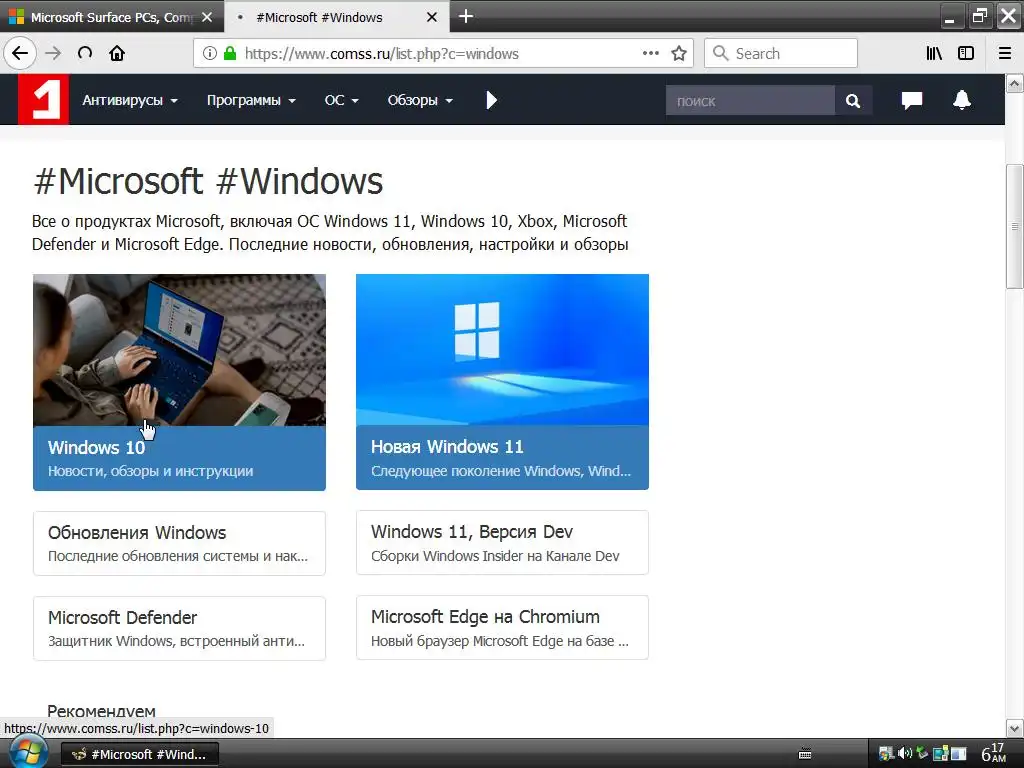The height and width of the screenshot is (768, 1024).
Task: Click the Рекомендуем heading text
Action: click(101, 711)
